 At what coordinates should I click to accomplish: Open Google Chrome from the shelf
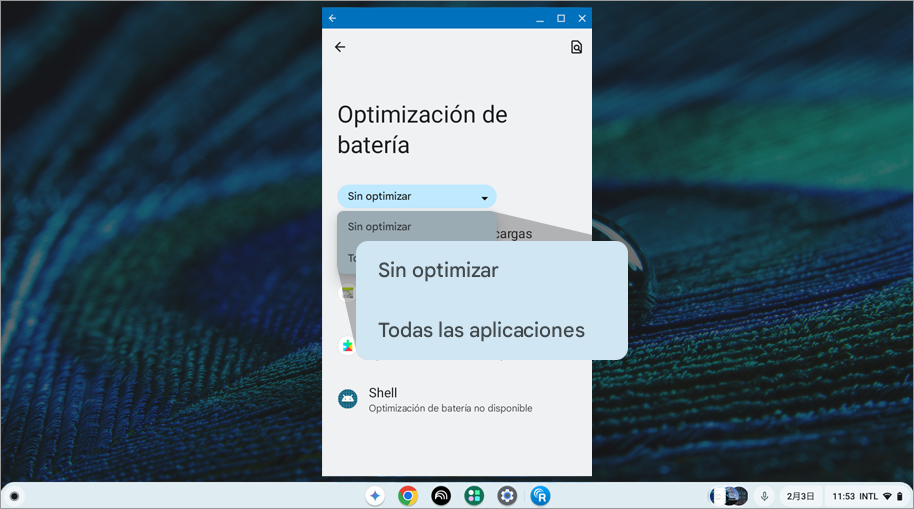[408, 496]
